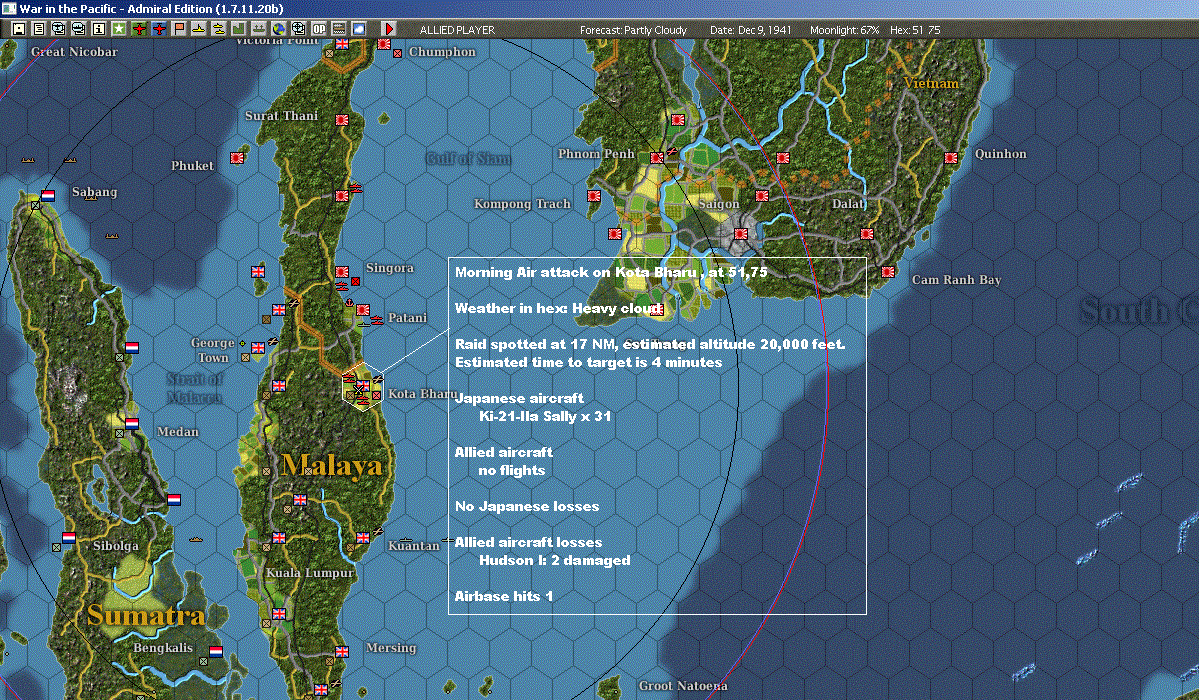This screenshot has height=700, width=1199.
Task: Click the 'Great Nicobar' map label
Action: pos(74,52)
